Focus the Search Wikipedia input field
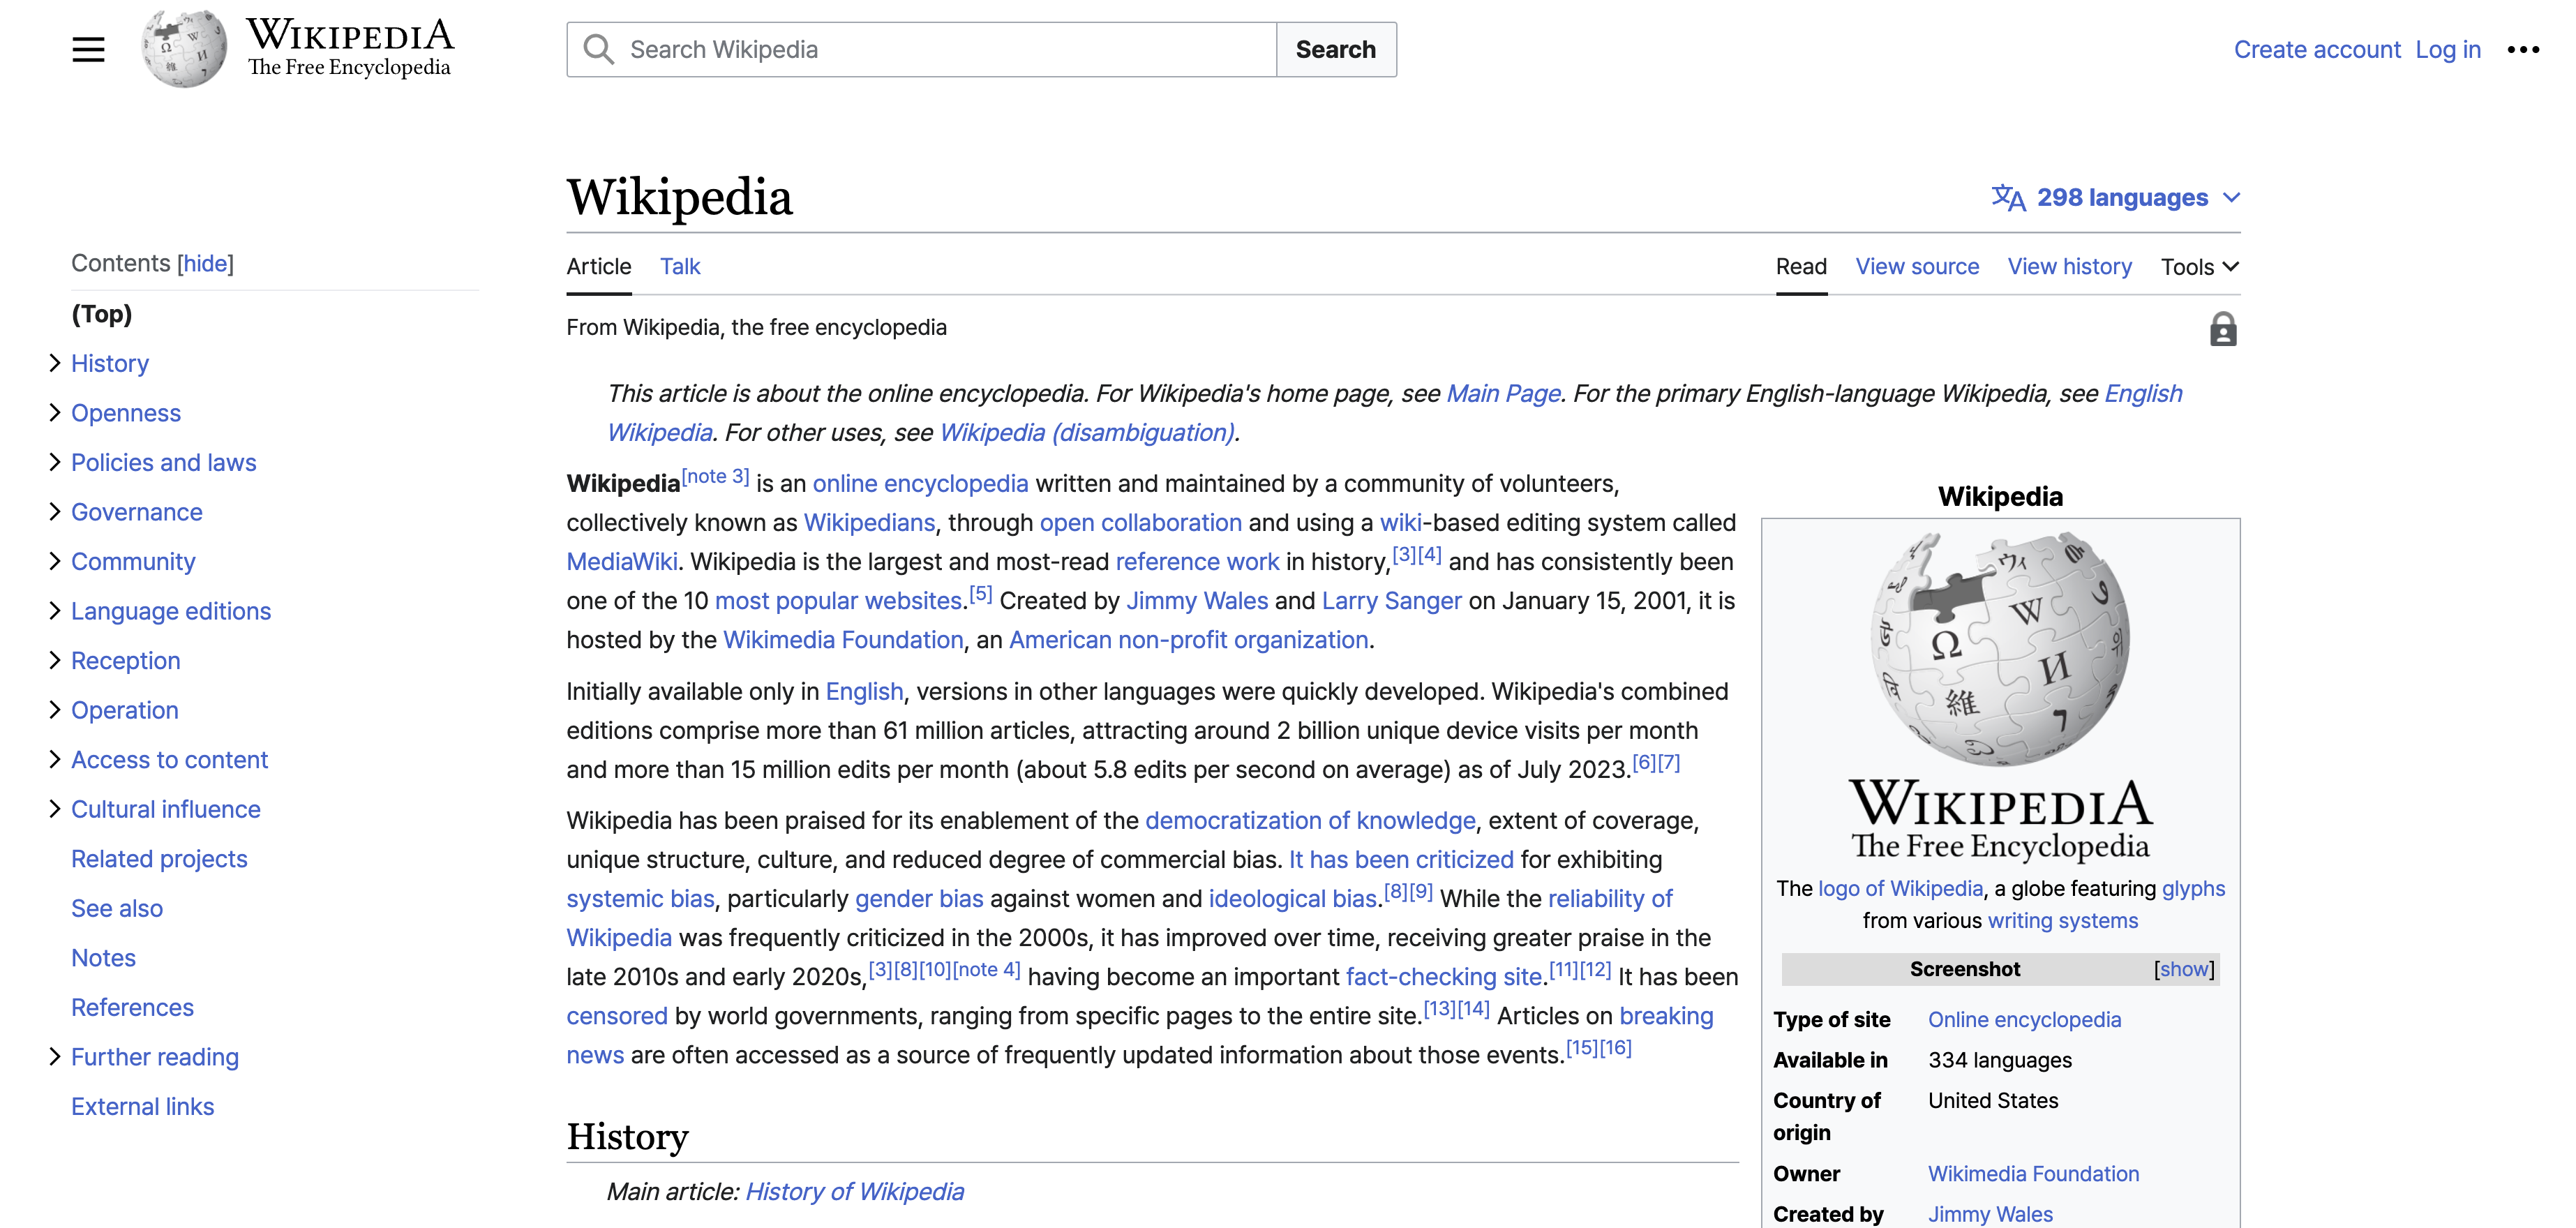Viewport: 2576px width, 1228px height. click(x=921, y=49)
